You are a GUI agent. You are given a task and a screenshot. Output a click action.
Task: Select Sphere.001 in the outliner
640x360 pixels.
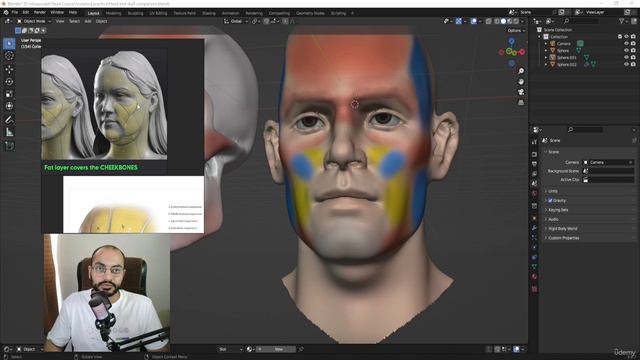(x=566, y=58)
